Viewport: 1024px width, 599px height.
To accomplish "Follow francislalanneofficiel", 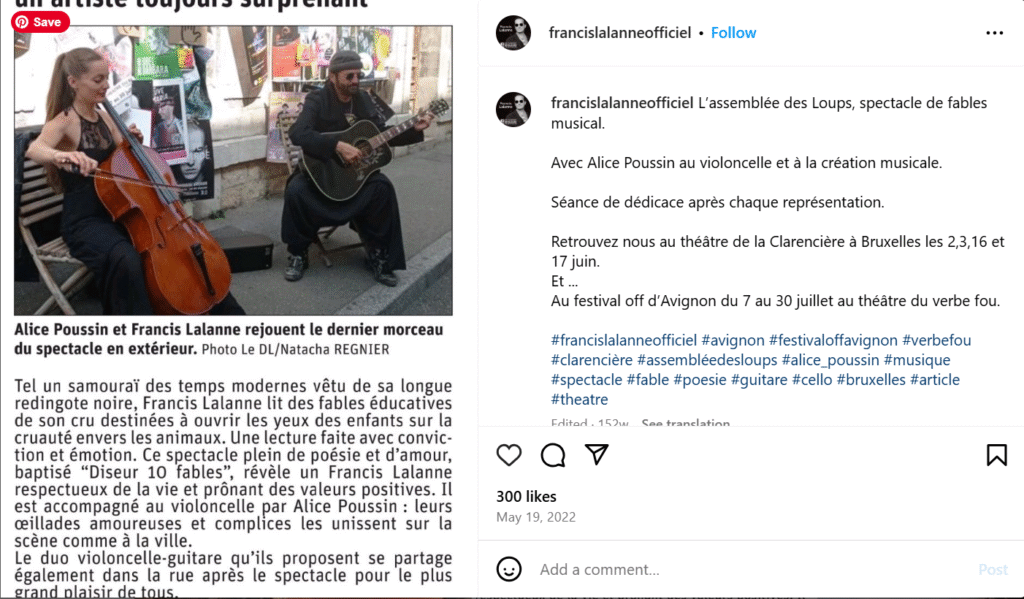I will tap(733, 33).
